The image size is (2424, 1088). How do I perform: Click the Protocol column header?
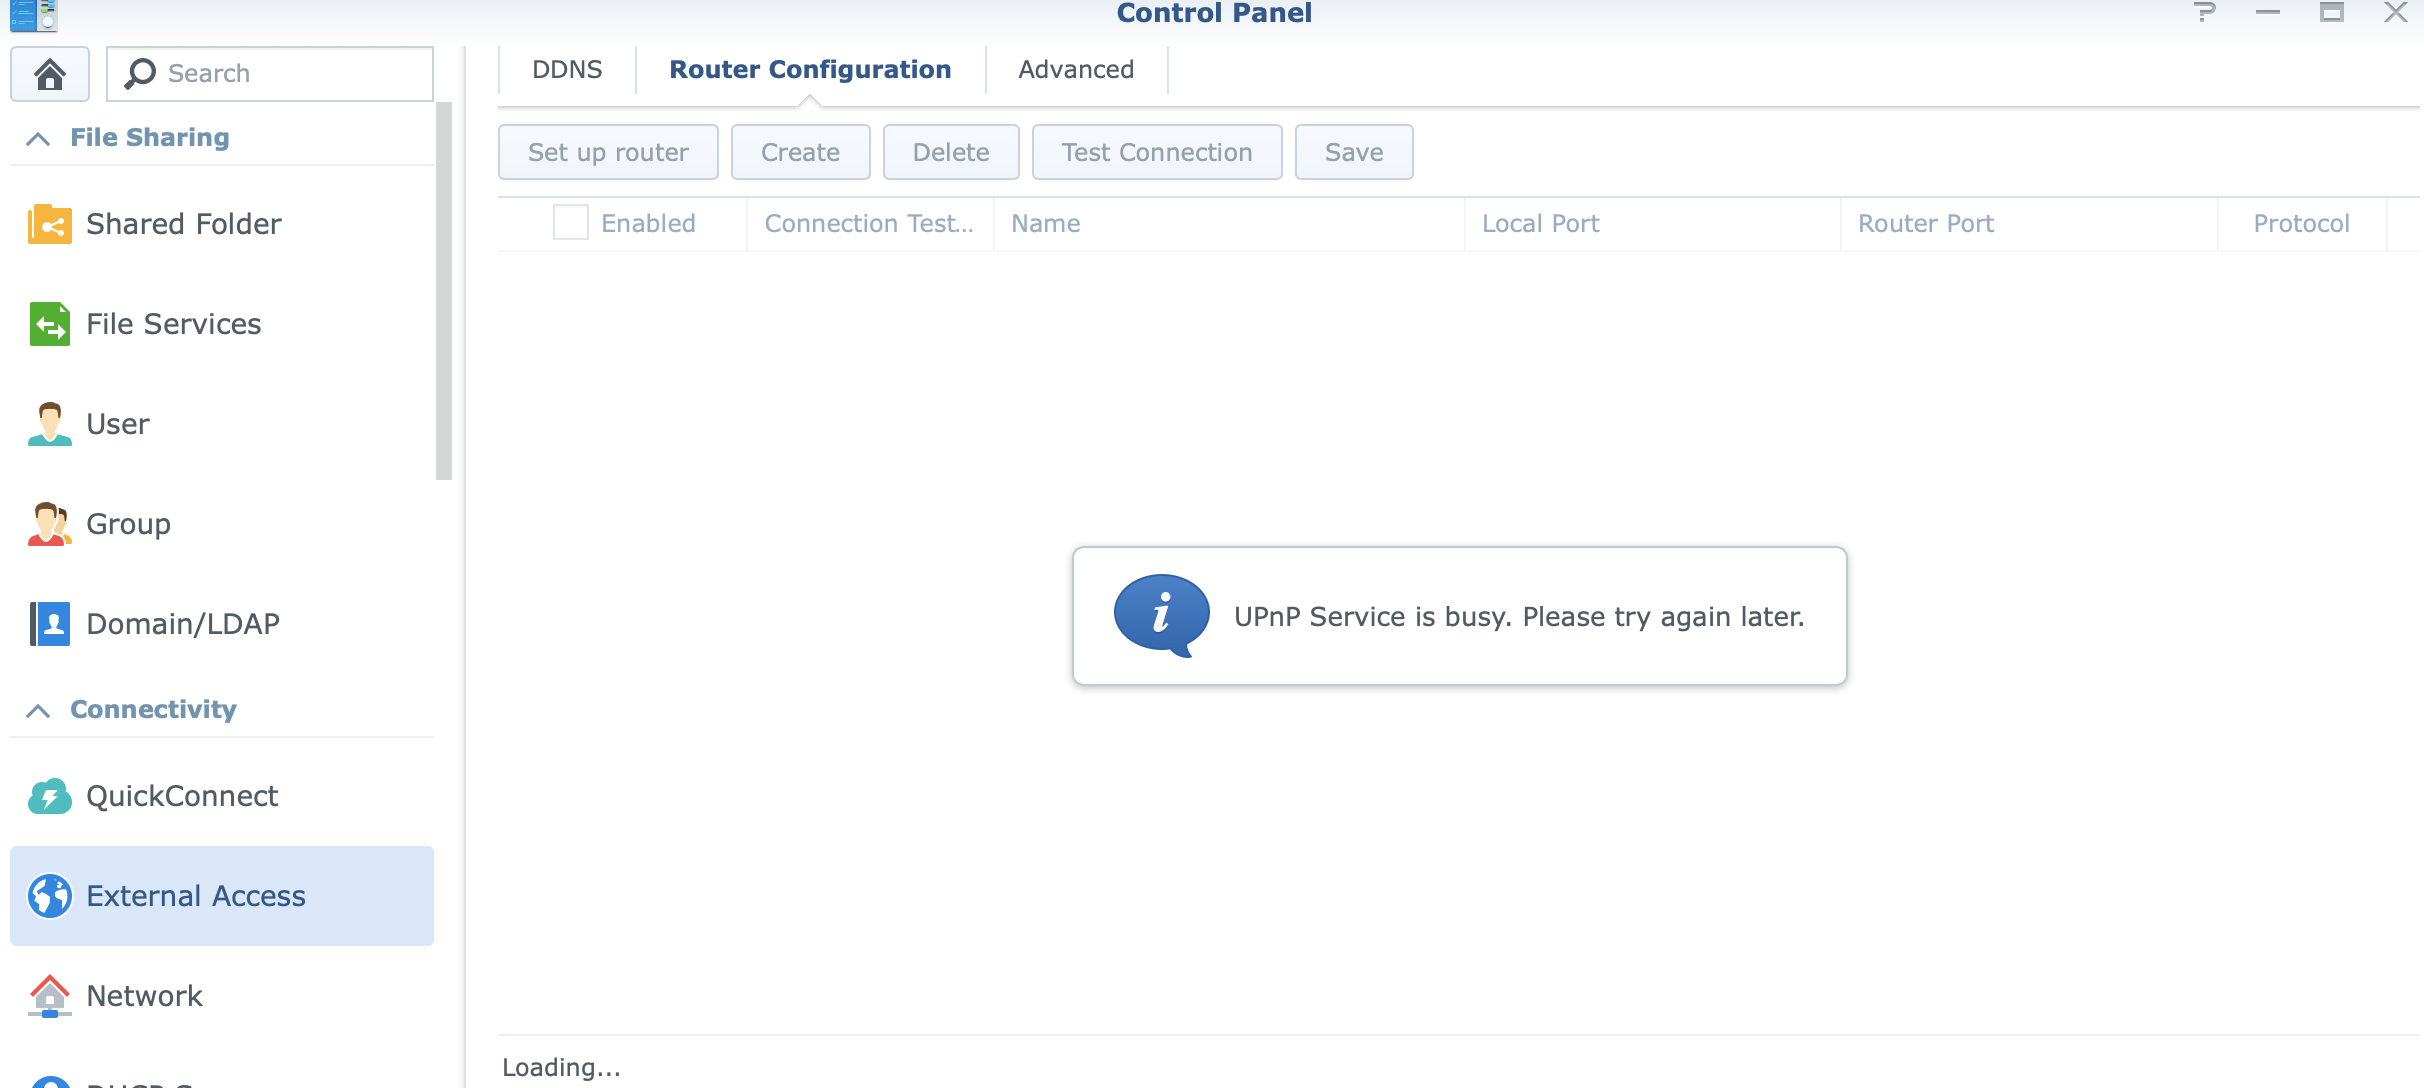(x=2302, y=223)
